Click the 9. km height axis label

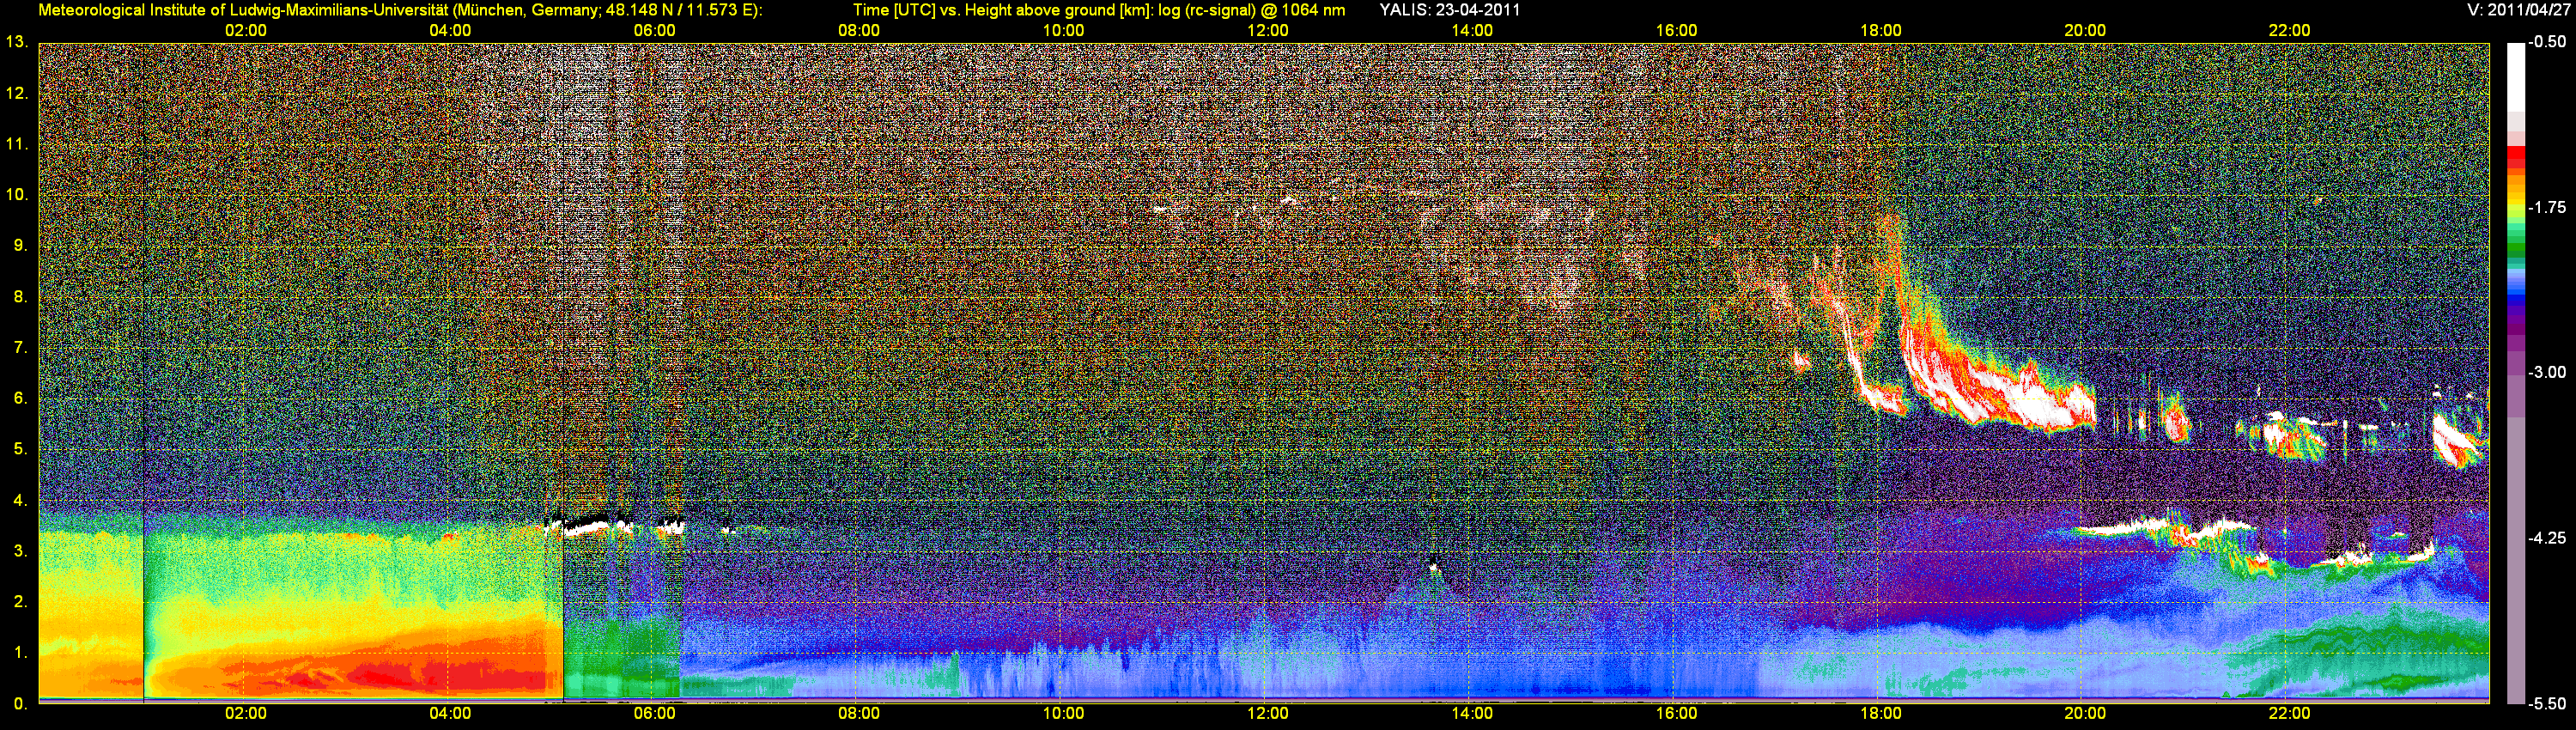tap(20, 245)
